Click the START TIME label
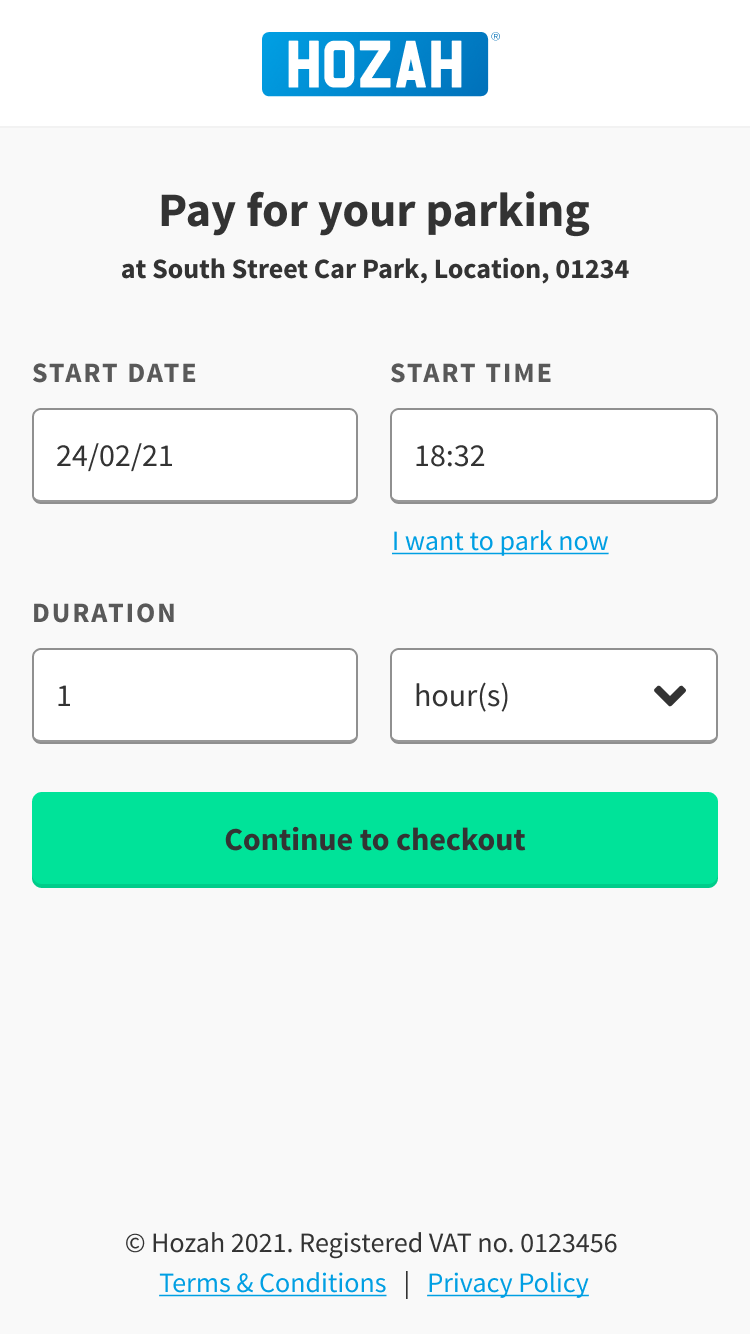 [471, 373]
